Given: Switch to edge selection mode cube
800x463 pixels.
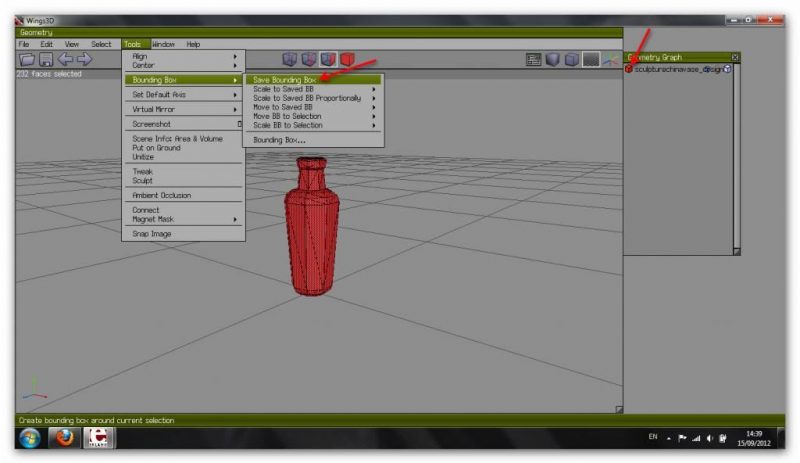Looking at the screenshot, I should point(309,60).
